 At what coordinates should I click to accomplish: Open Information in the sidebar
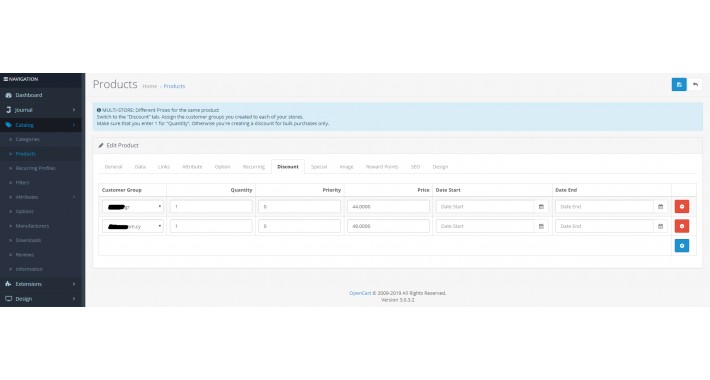pyautogui.click(x=29, y=269)
